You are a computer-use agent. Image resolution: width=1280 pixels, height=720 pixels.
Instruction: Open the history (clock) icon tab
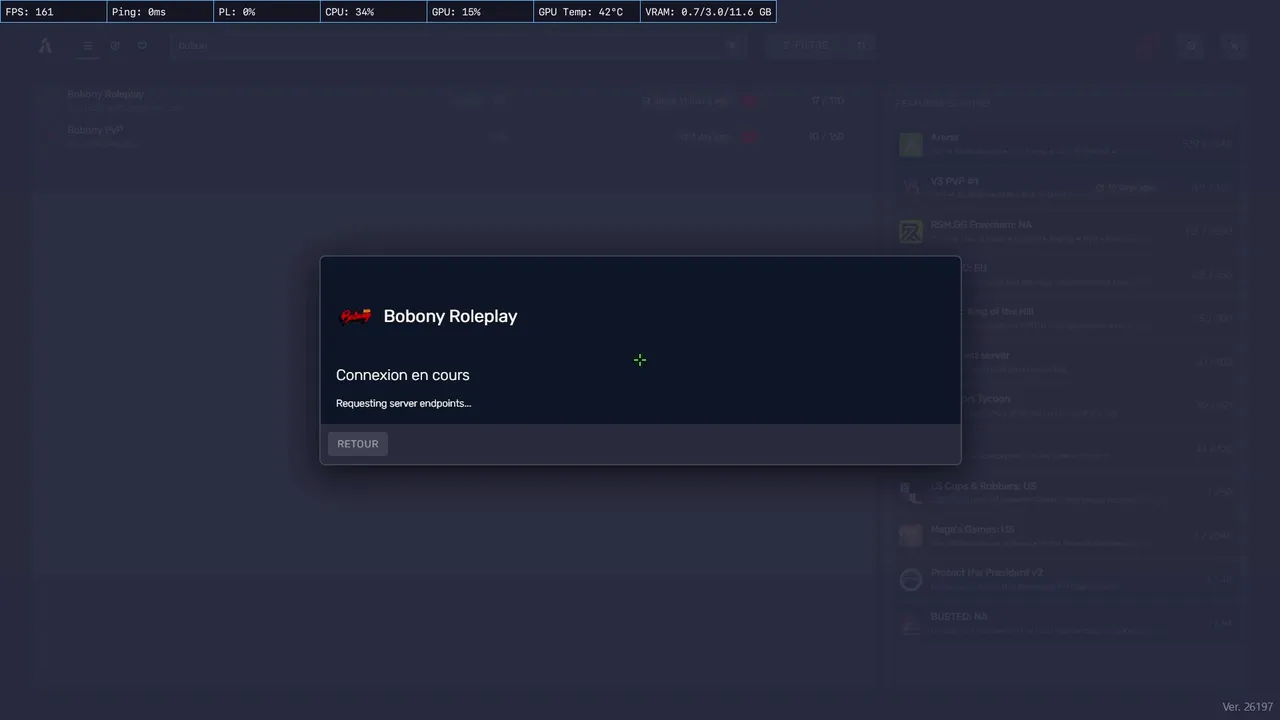[115, 45]
